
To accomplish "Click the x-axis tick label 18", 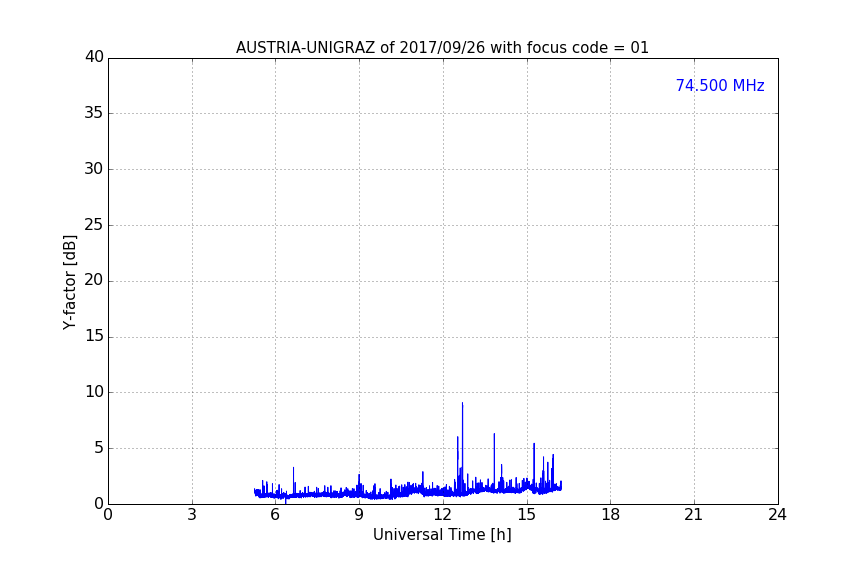I will pyautogui.click(x=611, y=515).
